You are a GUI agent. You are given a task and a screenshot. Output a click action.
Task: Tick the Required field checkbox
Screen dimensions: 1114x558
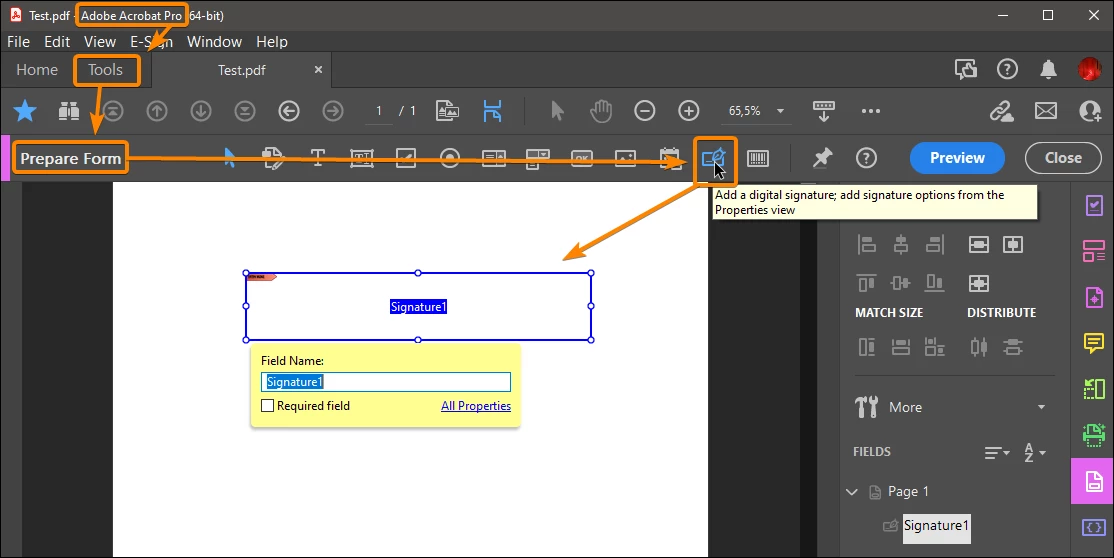point(268,406)
